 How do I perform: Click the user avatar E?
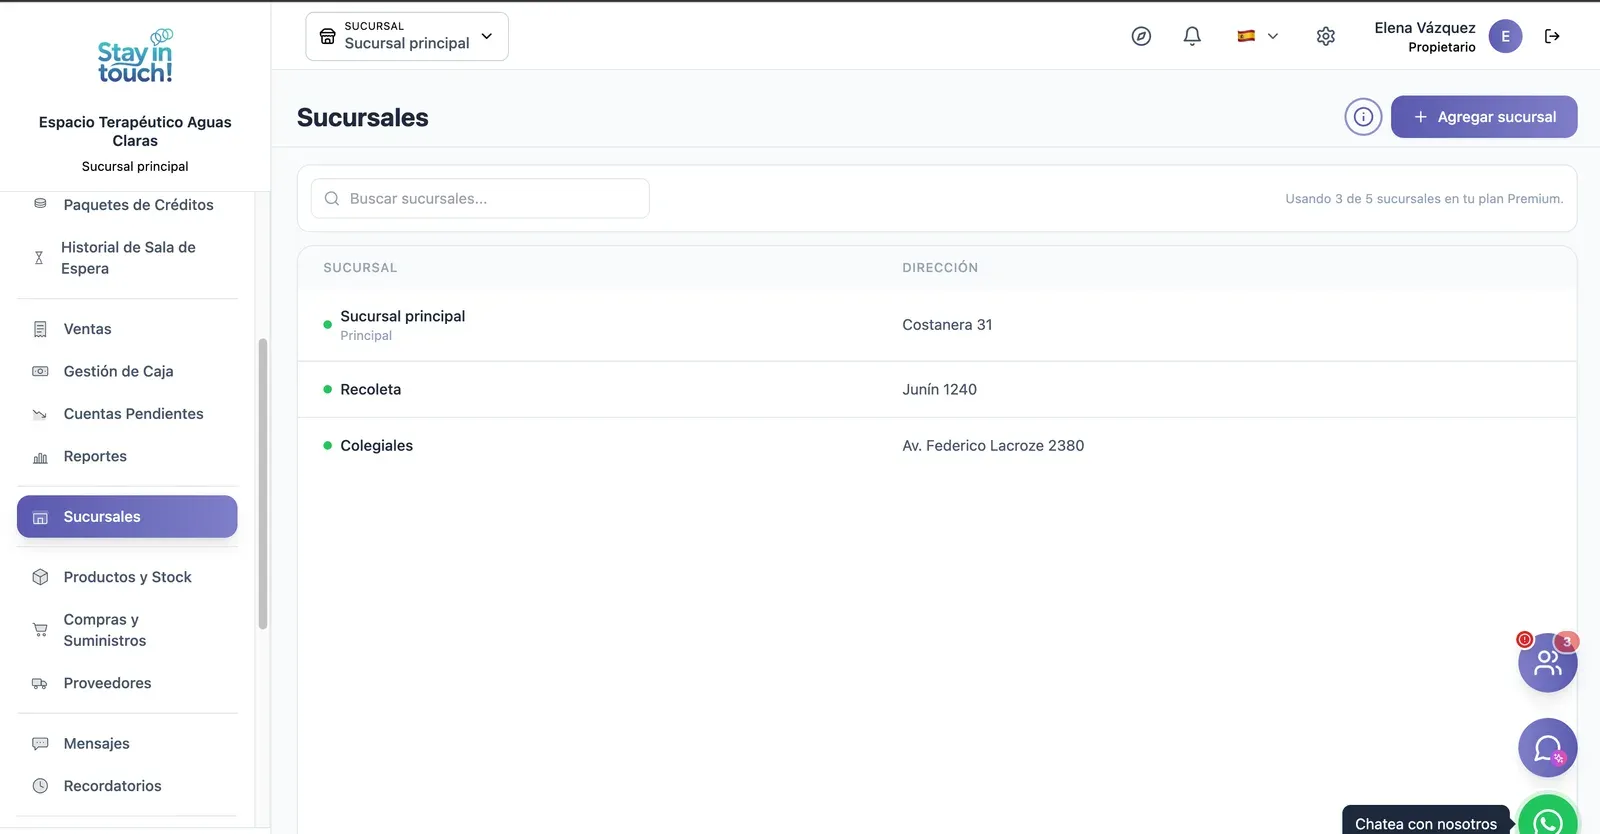click(1505, 36)
